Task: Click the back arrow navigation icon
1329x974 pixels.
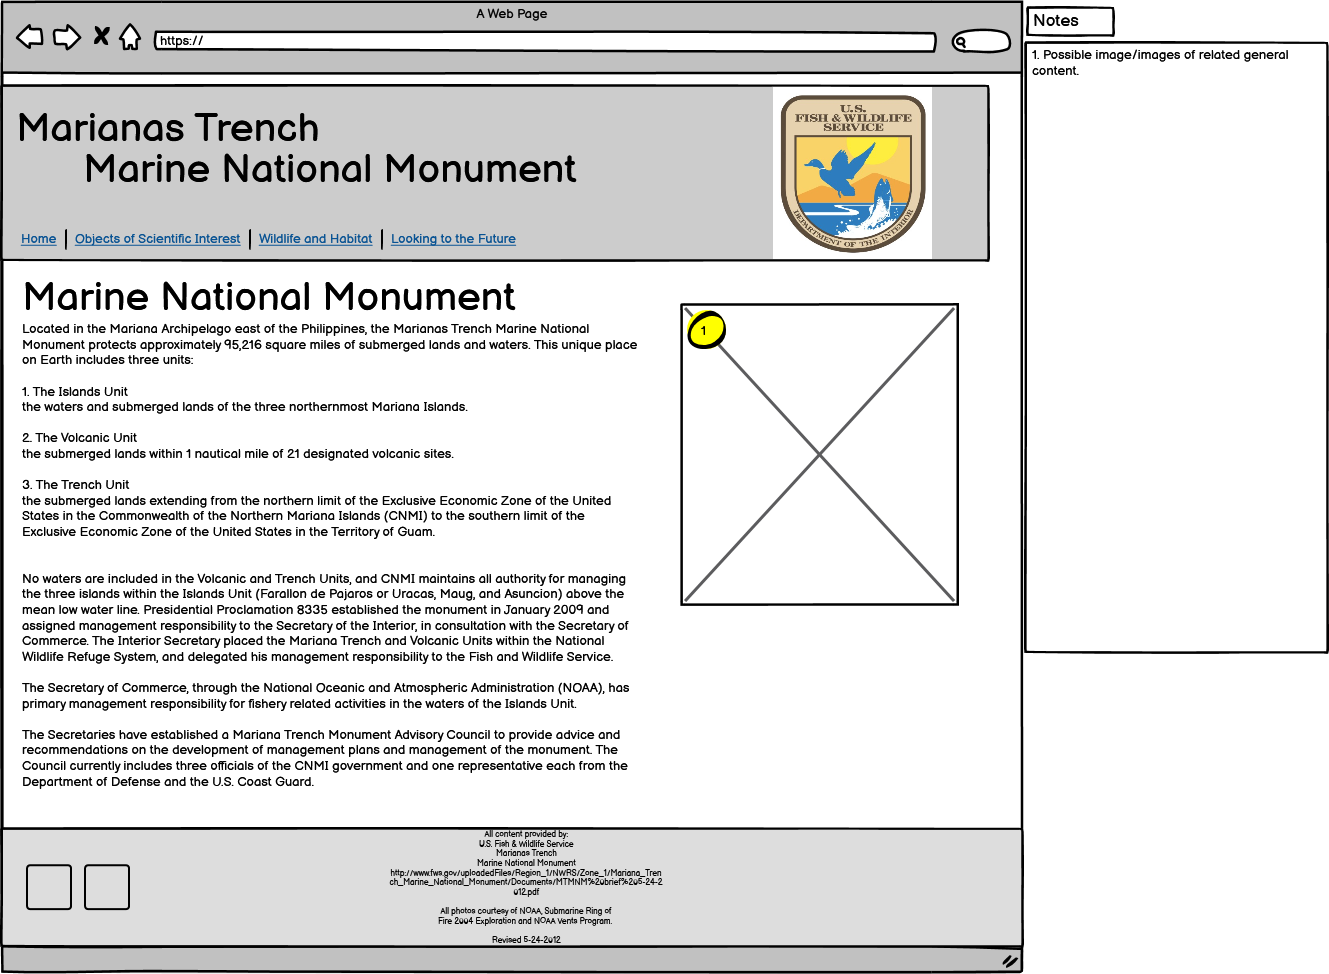Action: [x=30, y=37]
